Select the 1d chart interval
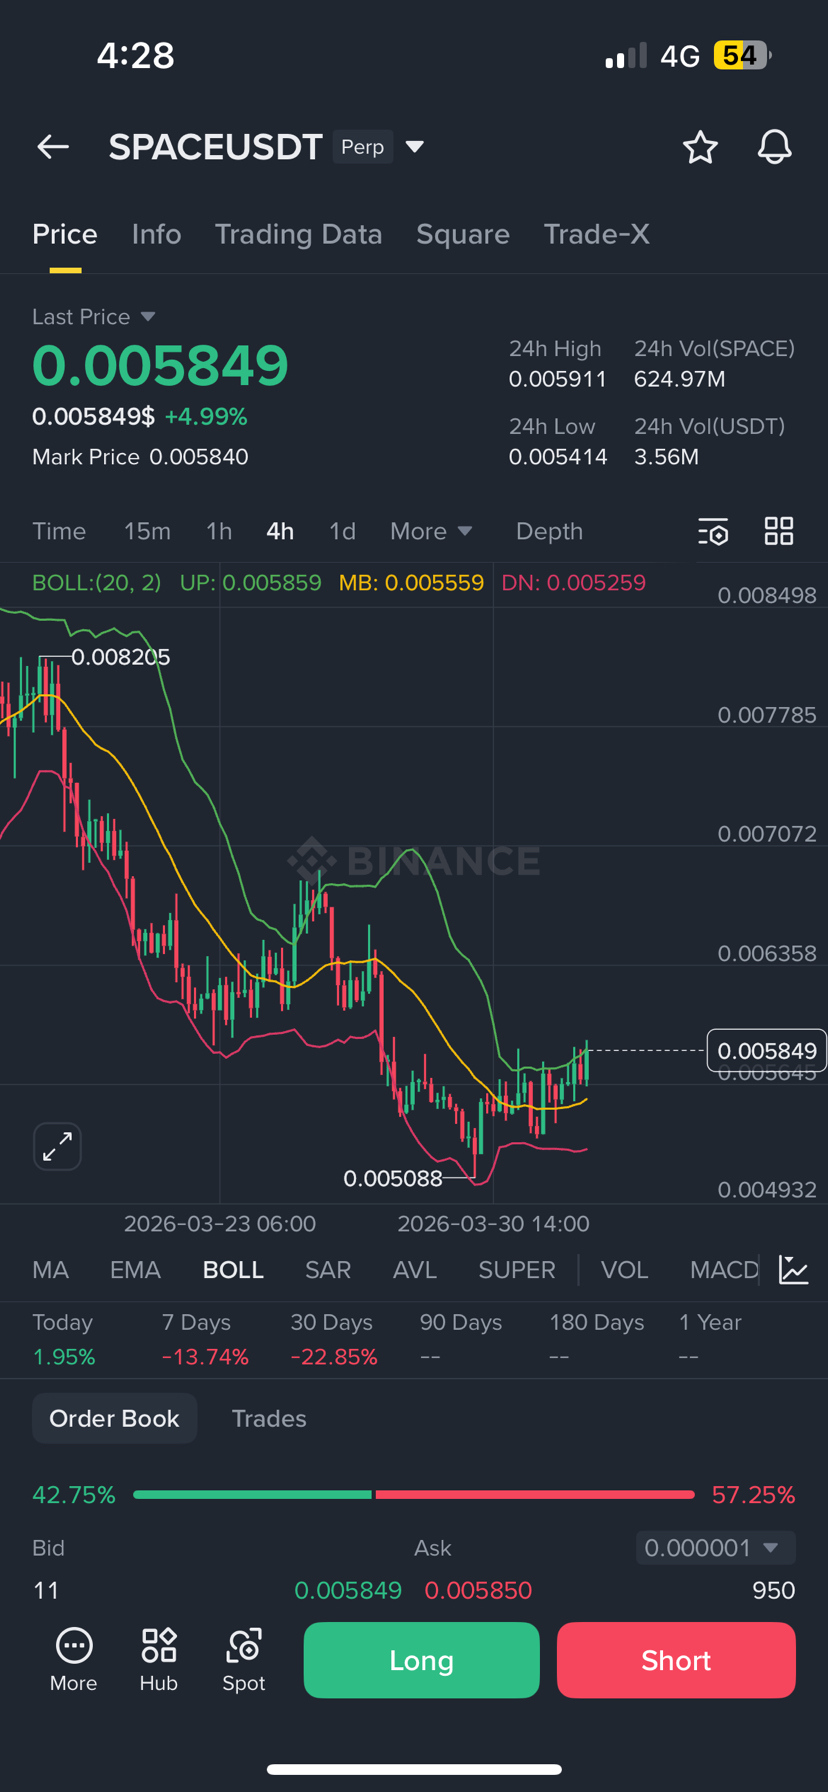This screenshot has width=828, height=1792. click(342, 531)
